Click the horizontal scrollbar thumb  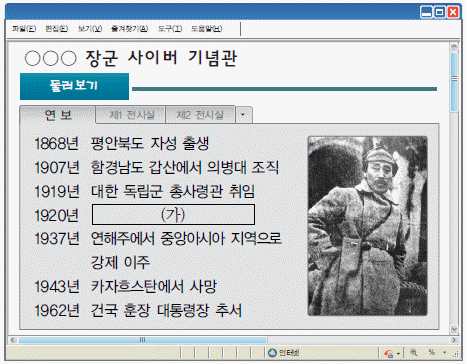pos(143,340)
